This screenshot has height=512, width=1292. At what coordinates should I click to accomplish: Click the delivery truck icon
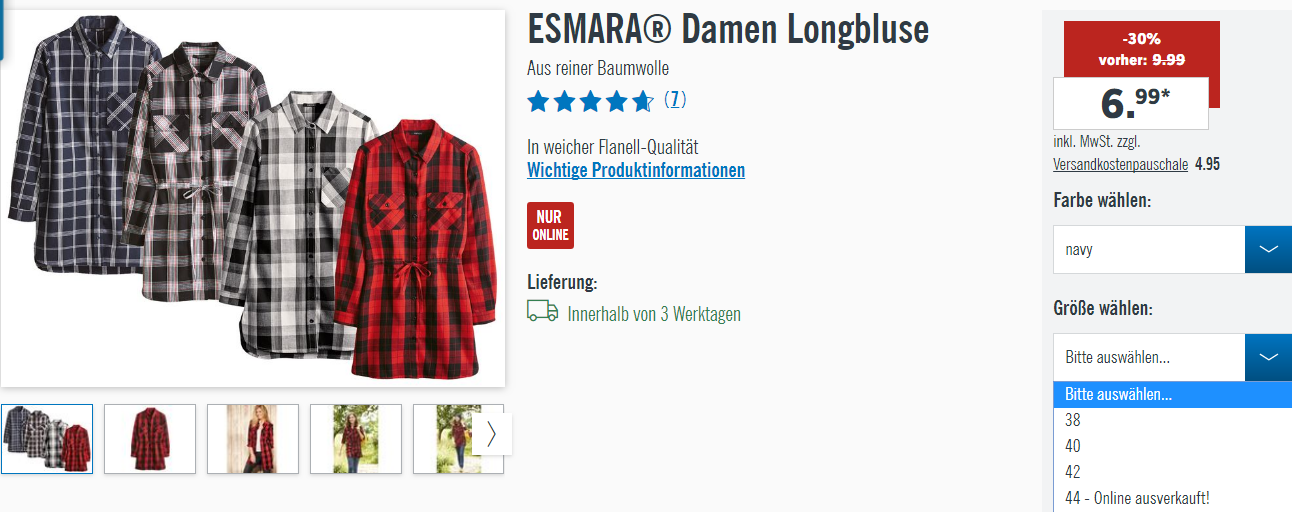(x=542, y=311)
